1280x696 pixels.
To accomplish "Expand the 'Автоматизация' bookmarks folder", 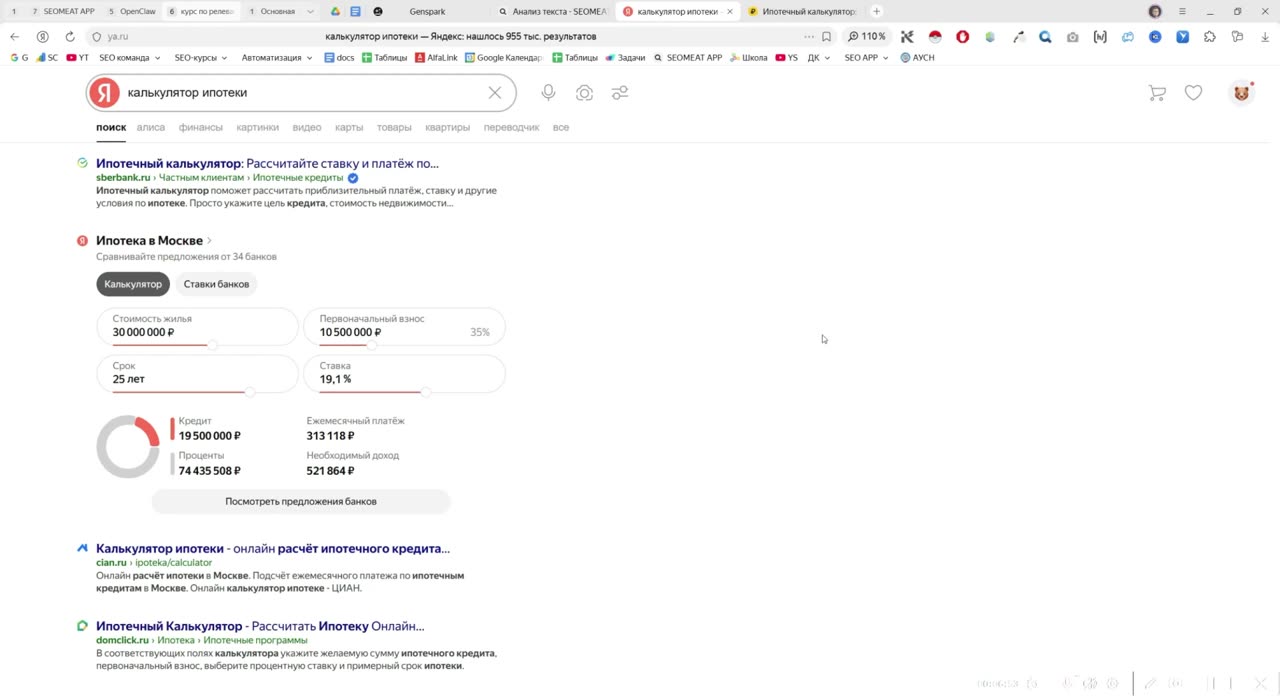I will point(277,58).
